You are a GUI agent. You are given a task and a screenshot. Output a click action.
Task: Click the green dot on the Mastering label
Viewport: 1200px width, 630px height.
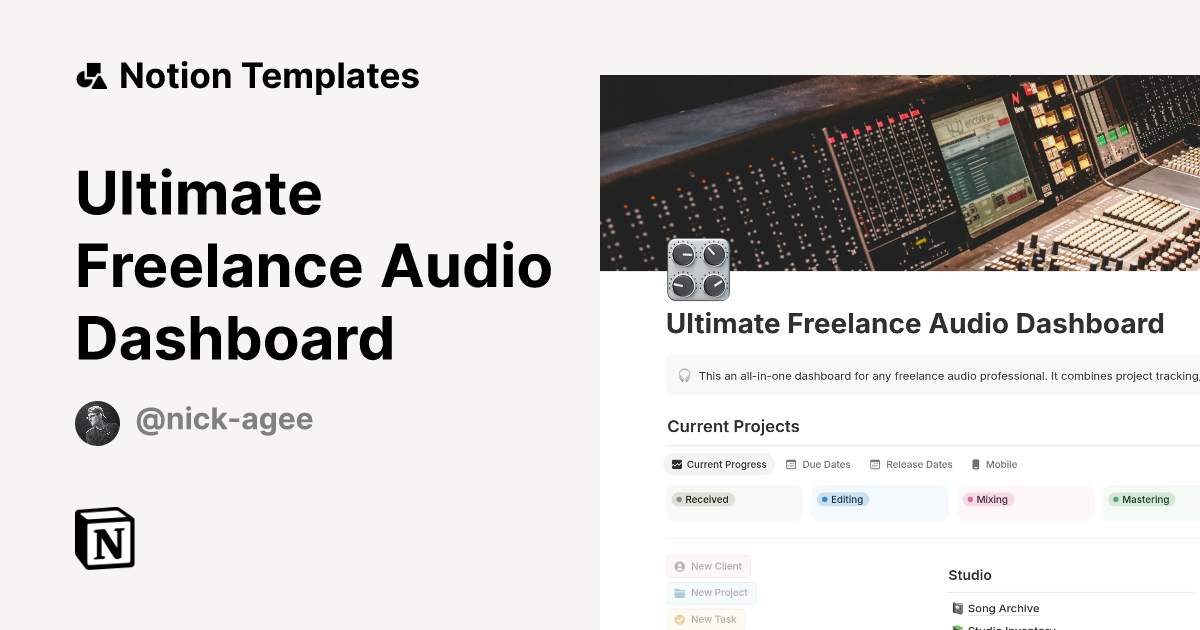[x=1117, y=499]
